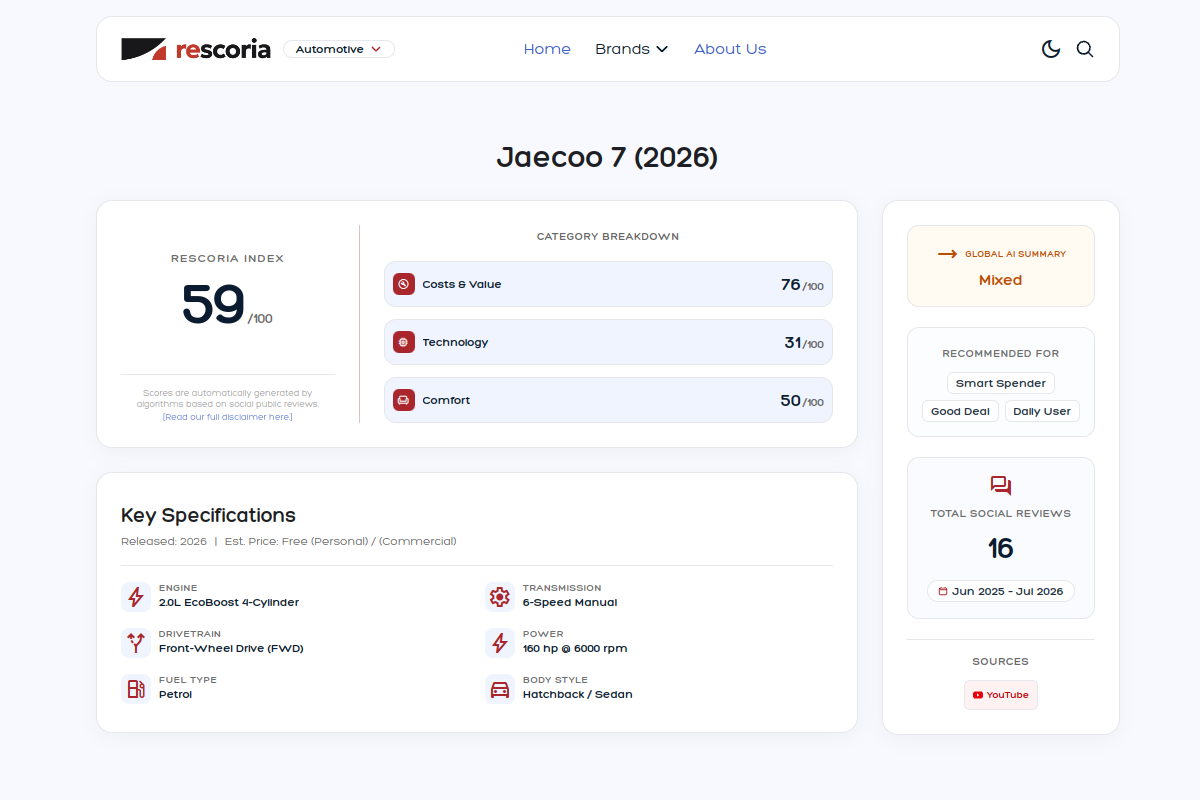Click the 16 total reviews count
Viewport: 1200px width, 800px height.
[1001, 548]
